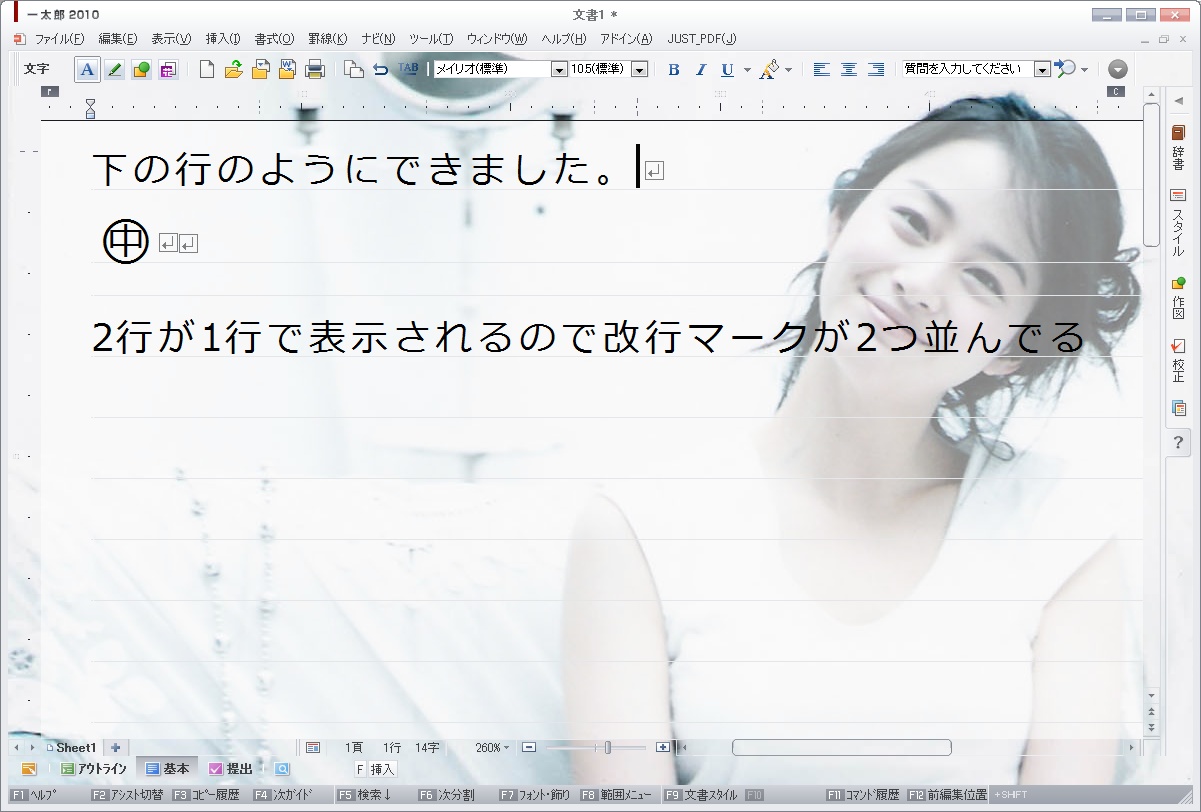
Task: Click the save-as Word format icon
Action: point(288,69)
